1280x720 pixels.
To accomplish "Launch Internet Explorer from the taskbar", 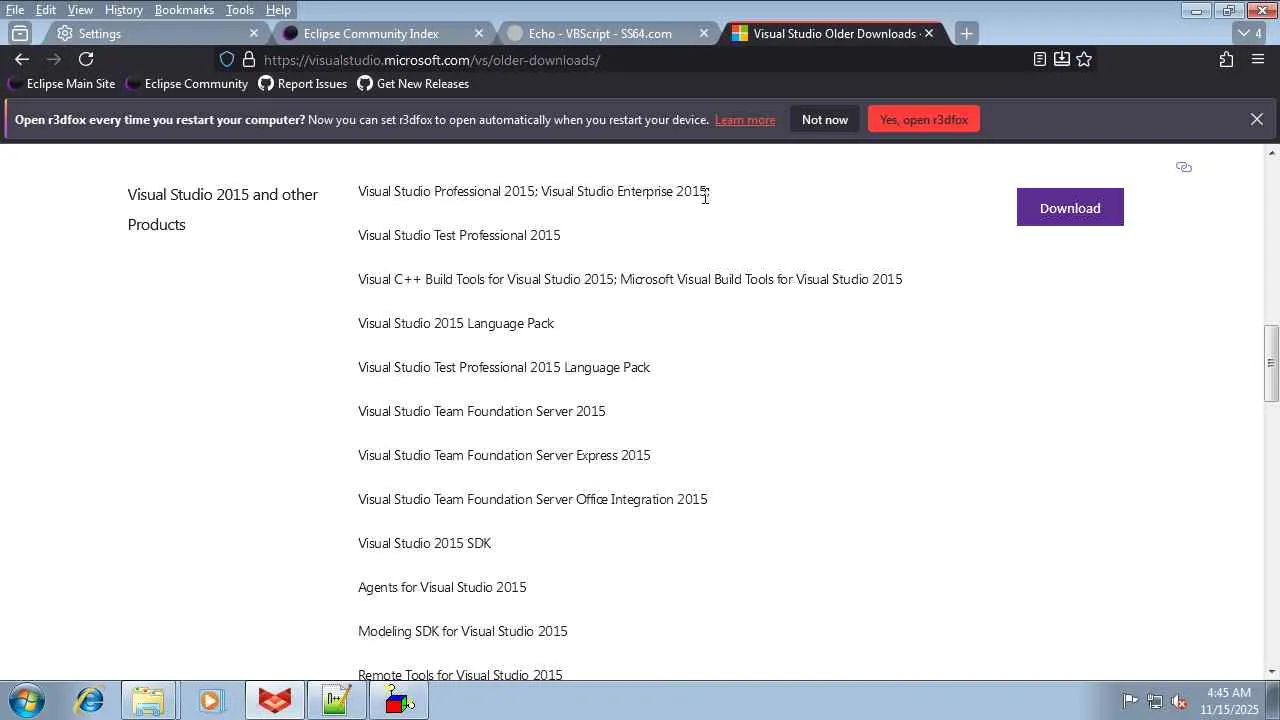I will tap(90, 701).
